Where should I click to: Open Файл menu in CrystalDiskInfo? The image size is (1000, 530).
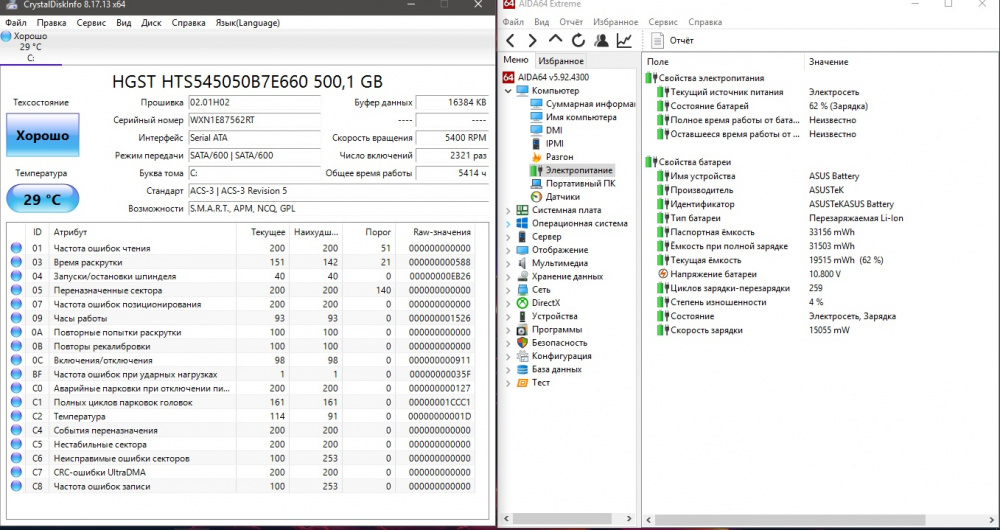click(x=15, y=22)
